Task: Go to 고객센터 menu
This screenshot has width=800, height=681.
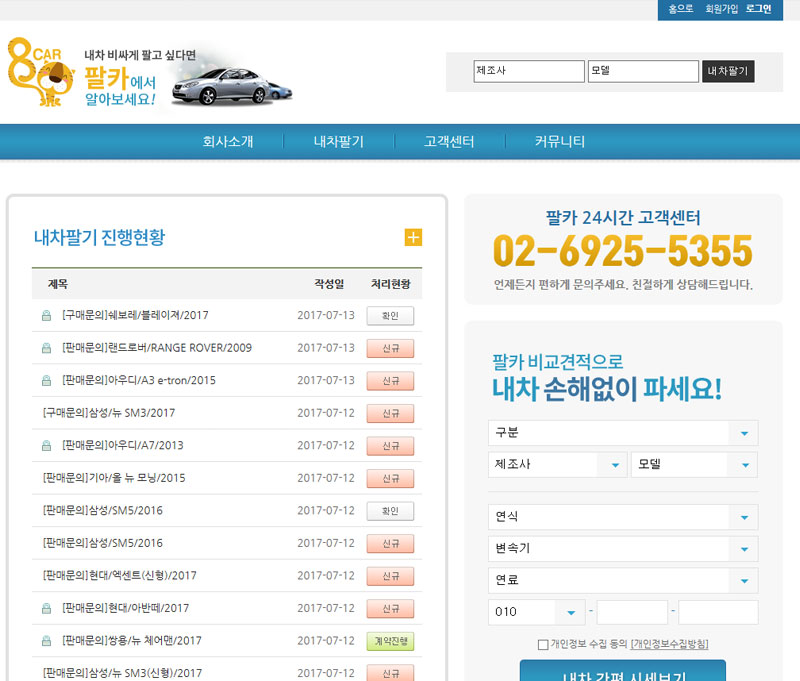Action: 449,141
